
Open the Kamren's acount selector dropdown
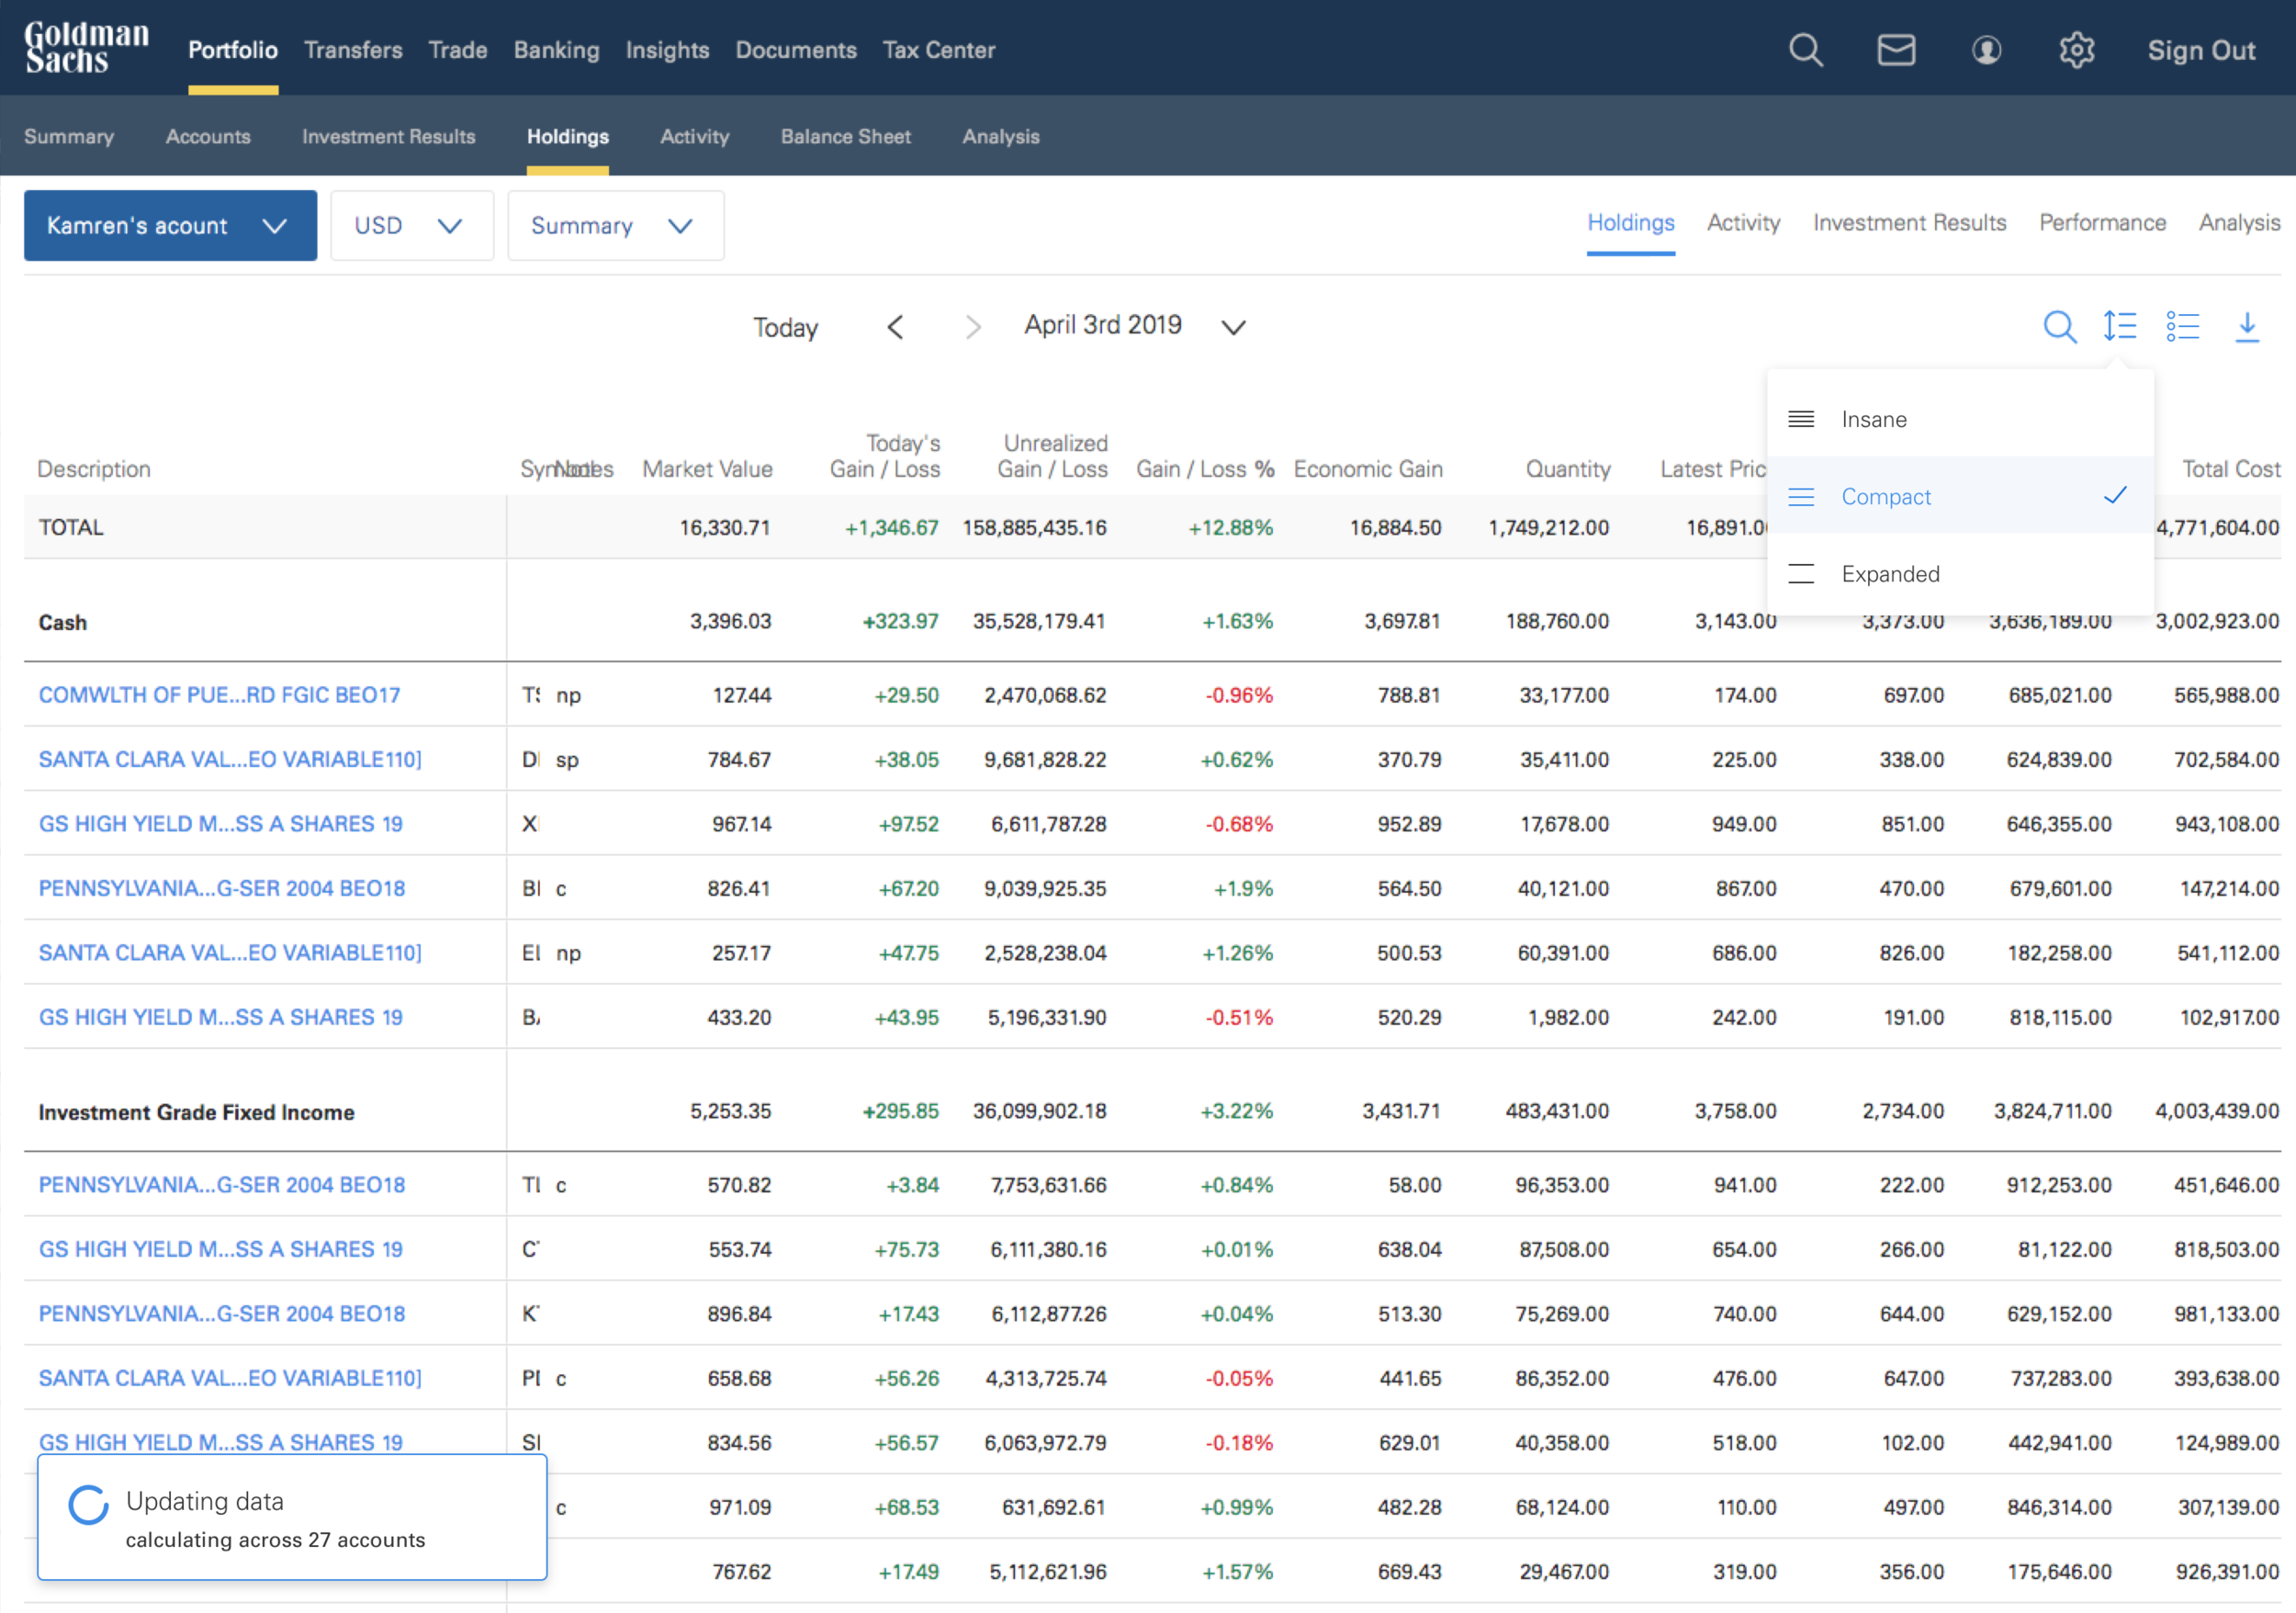(170, 225)
